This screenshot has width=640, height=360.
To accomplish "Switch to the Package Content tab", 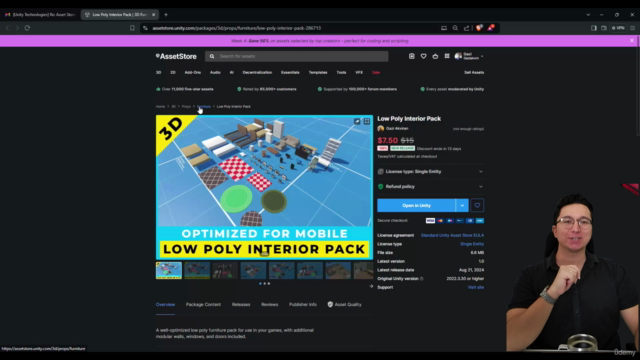I will (x=203, y=304).
